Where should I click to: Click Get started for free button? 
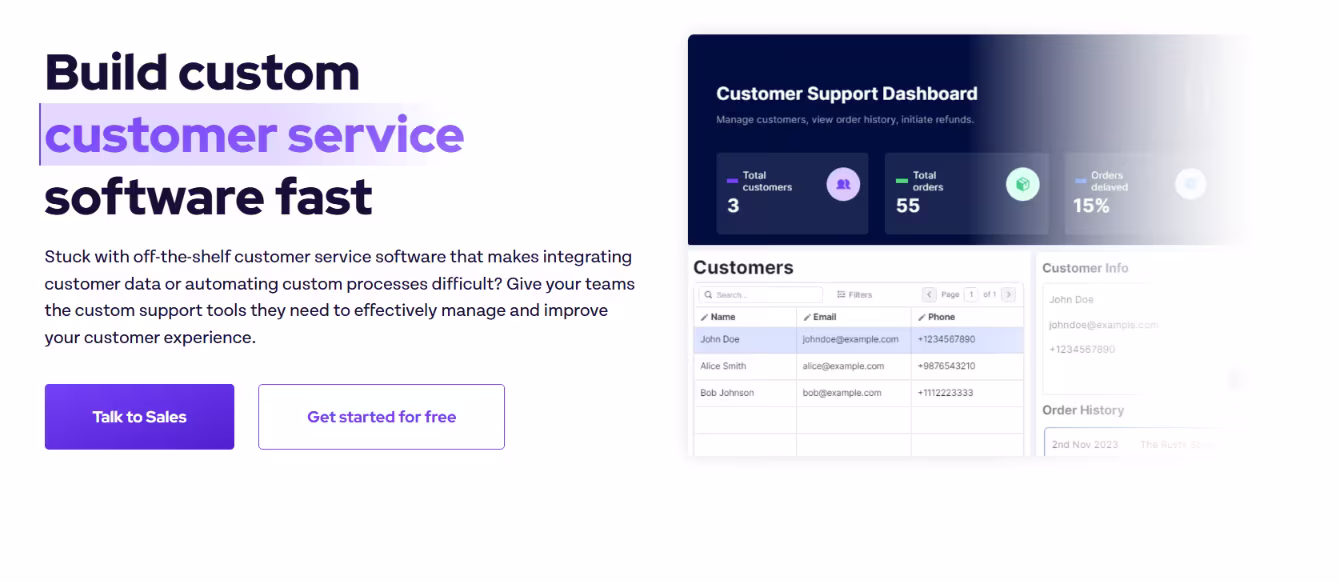pos(381,417)
